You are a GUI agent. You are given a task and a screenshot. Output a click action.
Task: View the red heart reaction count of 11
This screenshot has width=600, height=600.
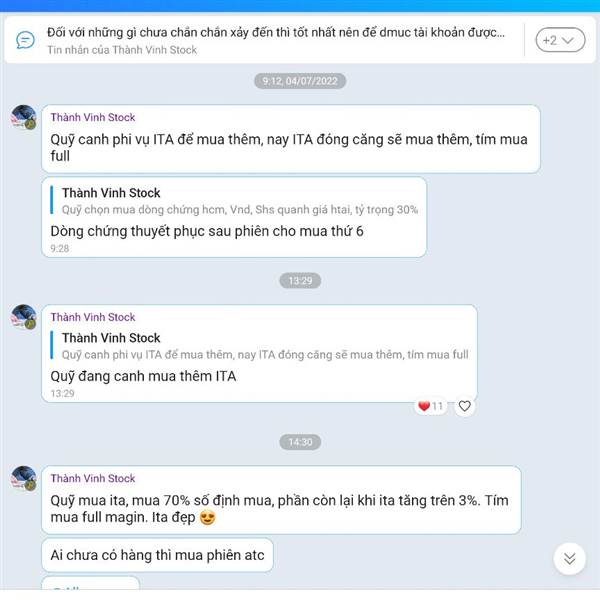tap(430, 406)
